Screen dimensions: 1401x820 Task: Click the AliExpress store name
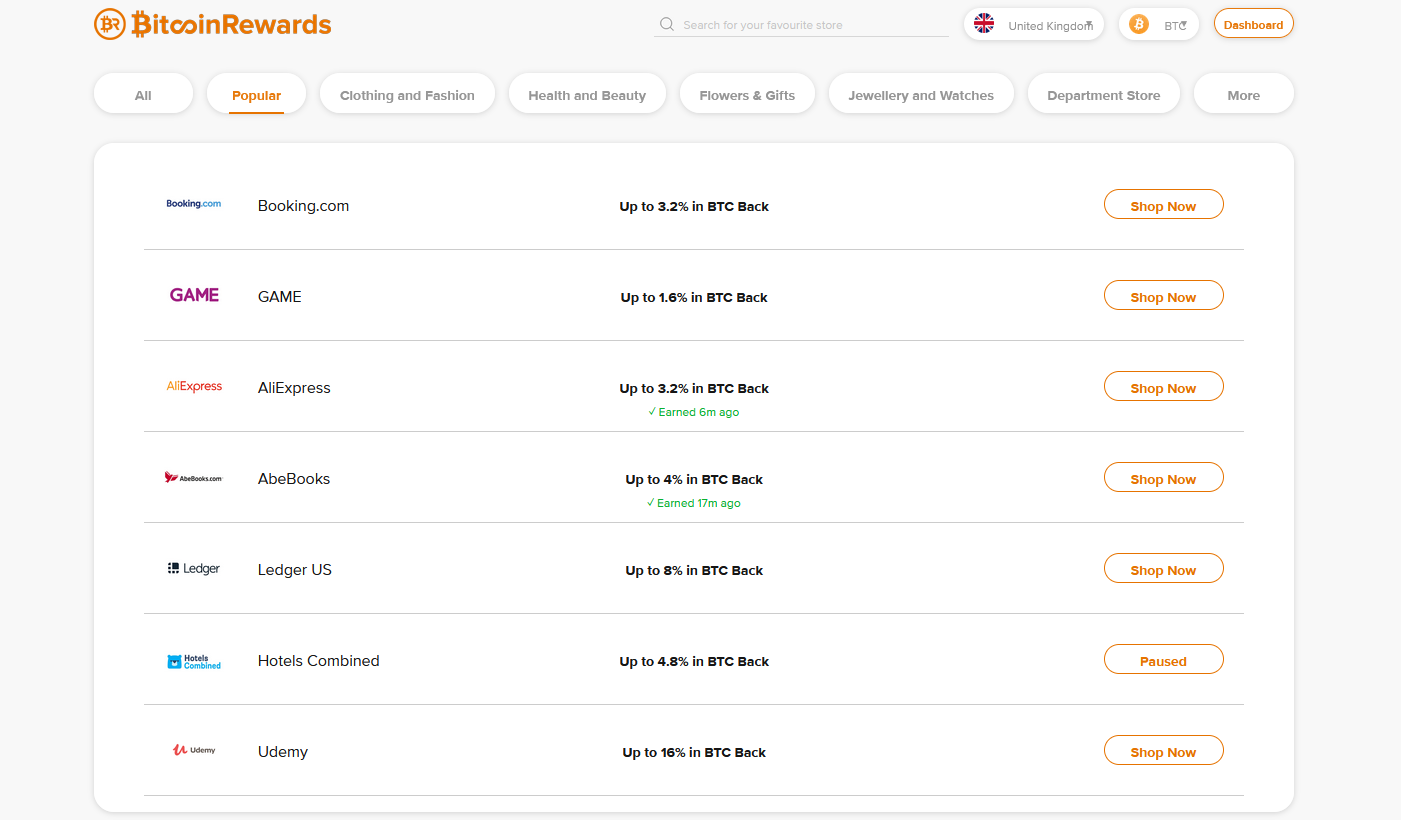[x=294, y=387]
